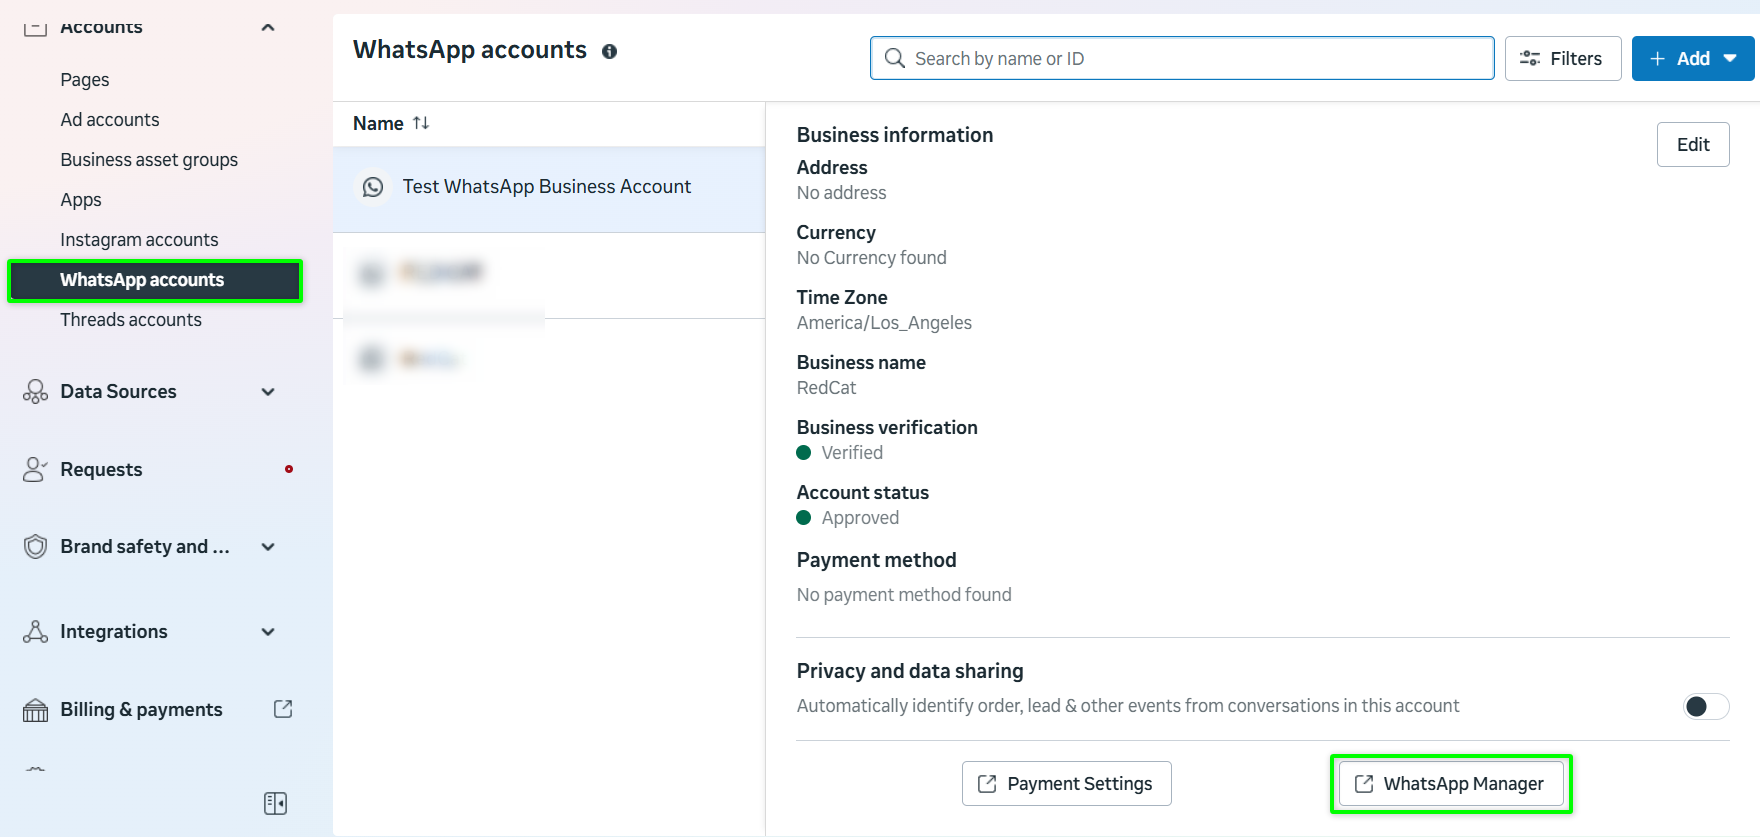Click the WhatsApp logo icon for Test account

[373, 187]
